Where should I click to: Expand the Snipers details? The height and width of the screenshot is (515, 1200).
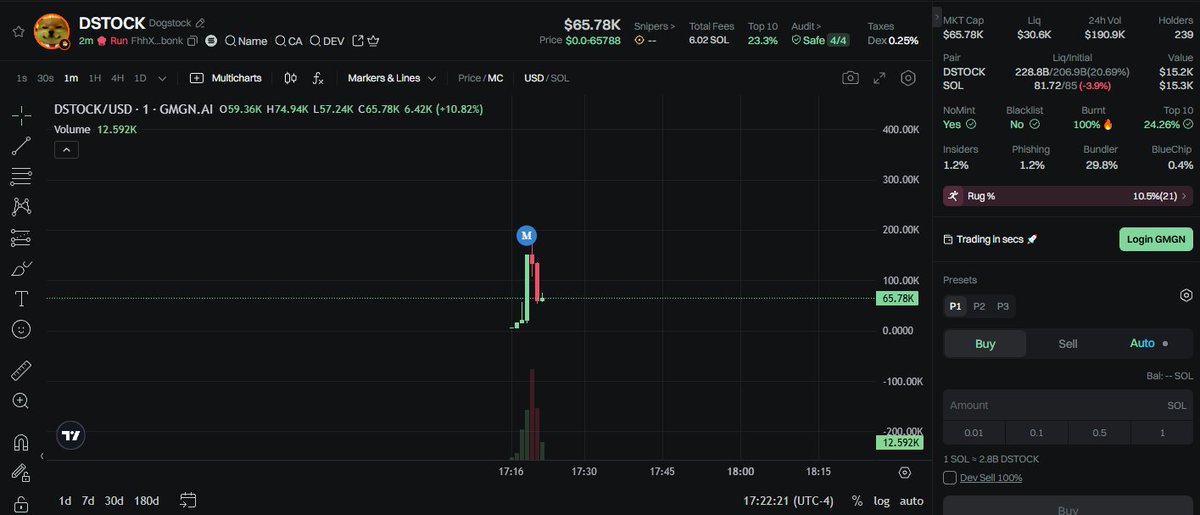click(654, 26)
